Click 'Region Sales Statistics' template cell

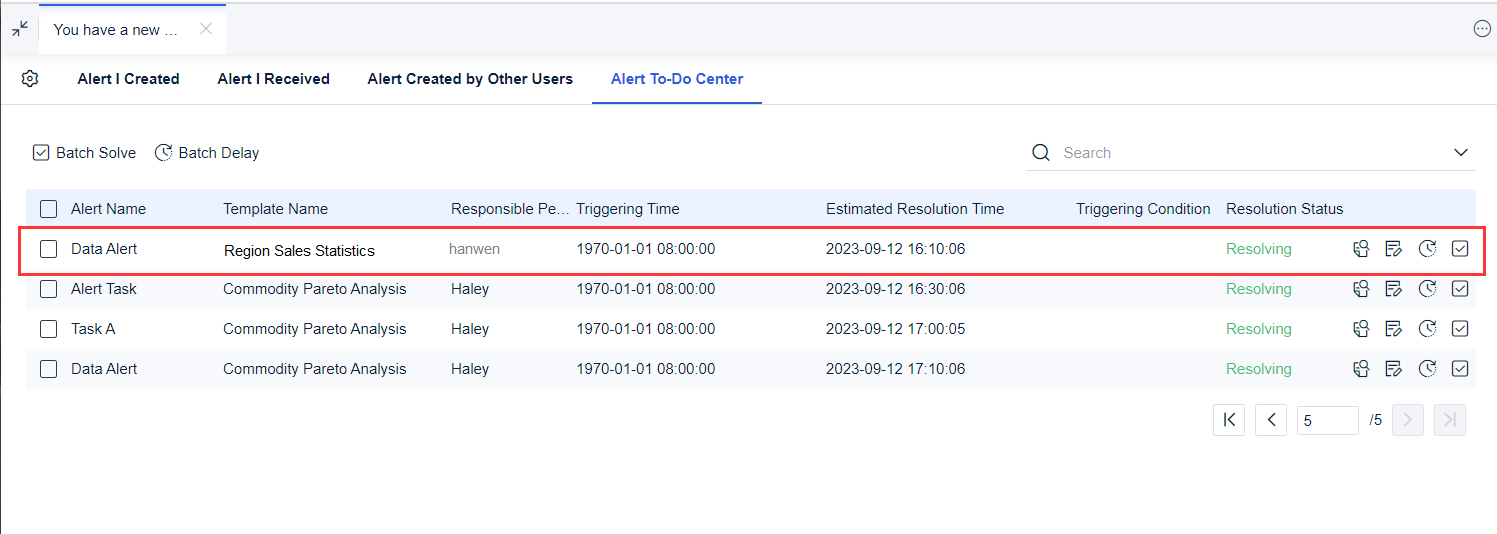coord(299,250)
